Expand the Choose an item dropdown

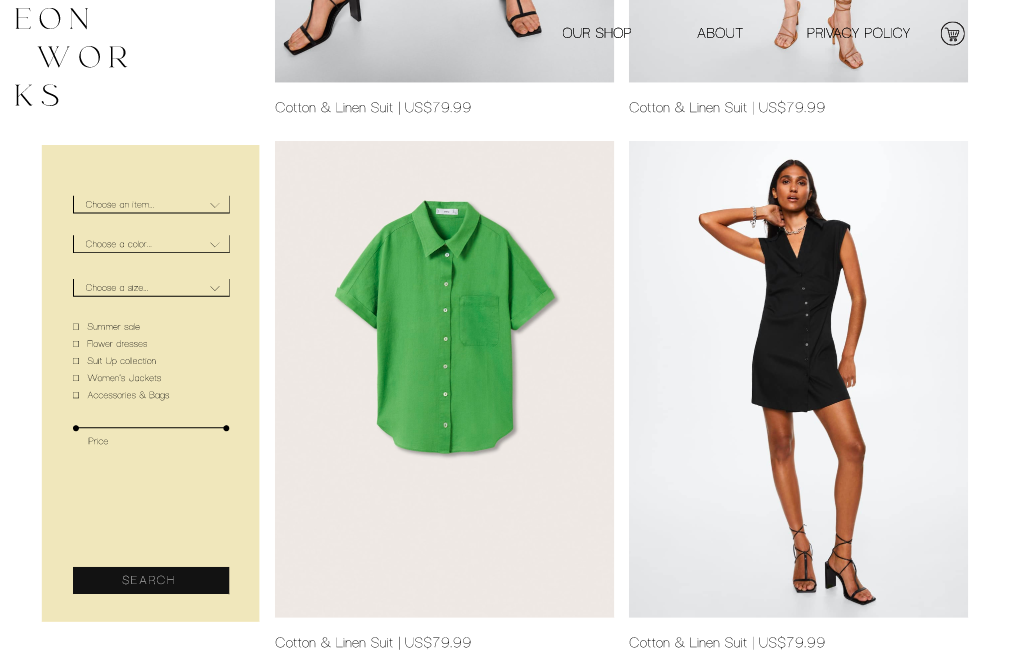point(151,205)
